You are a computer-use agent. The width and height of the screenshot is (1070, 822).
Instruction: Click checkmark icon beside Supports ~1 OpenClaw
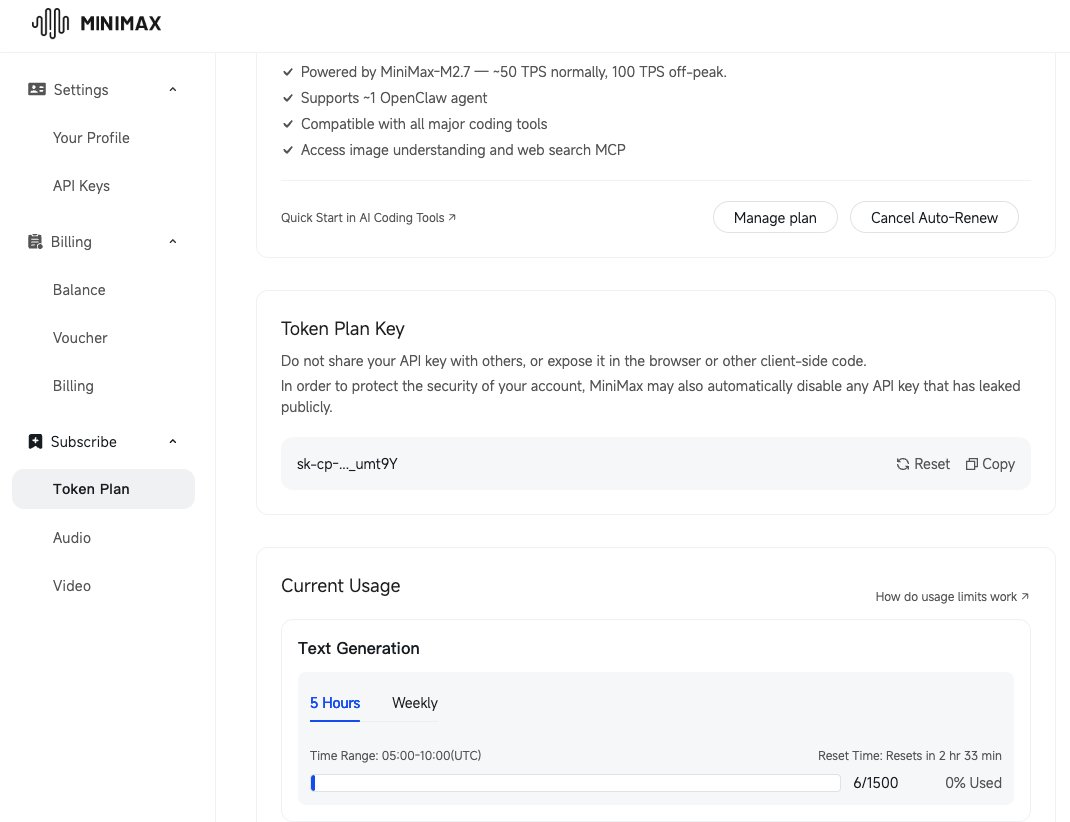coord(288,98)
